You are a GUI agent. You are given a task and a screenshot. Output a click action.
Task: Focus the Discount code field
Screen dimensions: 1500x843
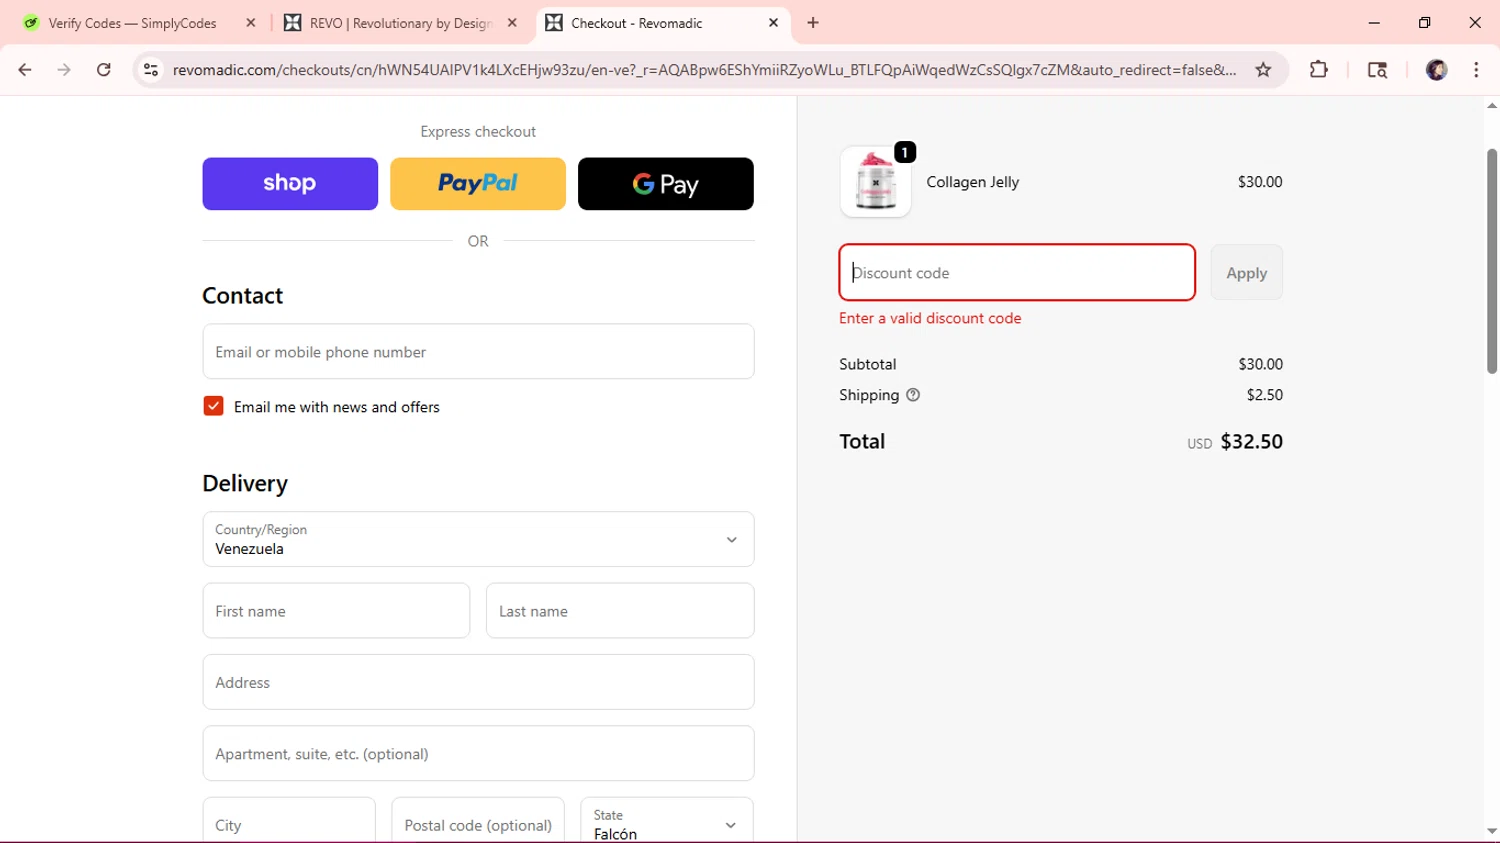(1017, 272)
